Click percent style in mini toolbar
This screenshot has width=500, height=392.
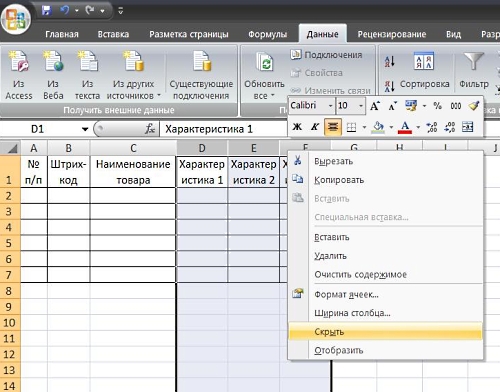(x=437, y=106)
